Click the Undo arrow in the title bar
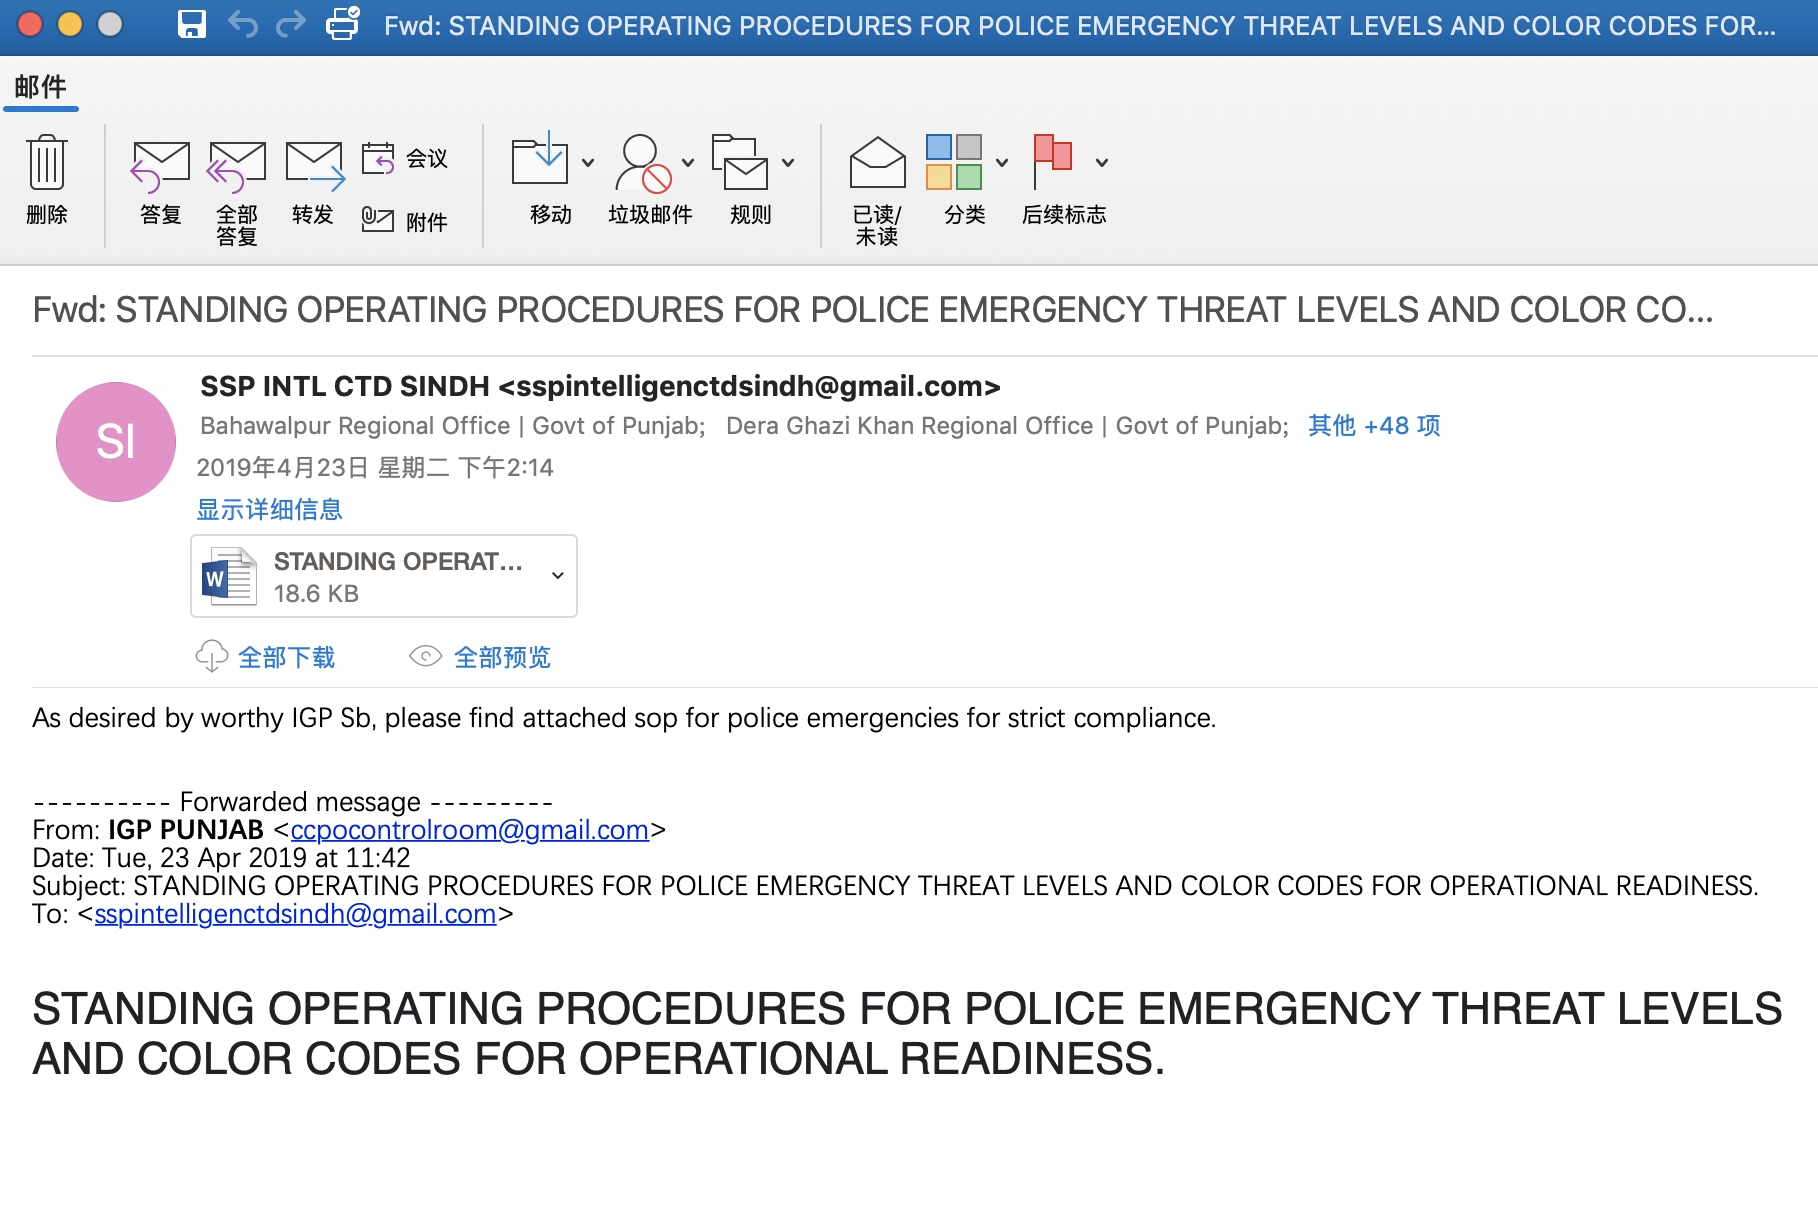Image resolution: width=1818 pixels, height=1230 pixels. pyautogui.click(x=242, y=24)
